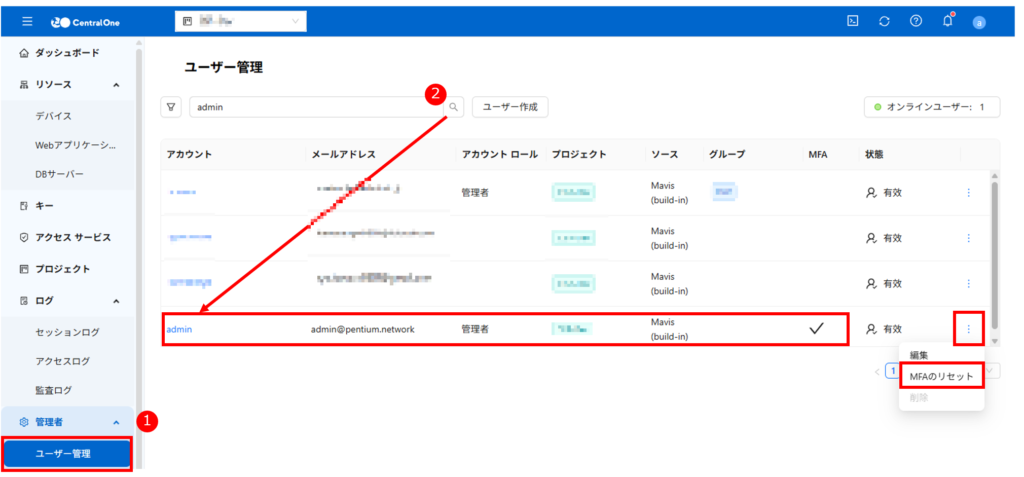This screenshot has height=477, width=1024.
Task: Open the terminal console icon
Action: pyautogui.click(x=853, y=21)
